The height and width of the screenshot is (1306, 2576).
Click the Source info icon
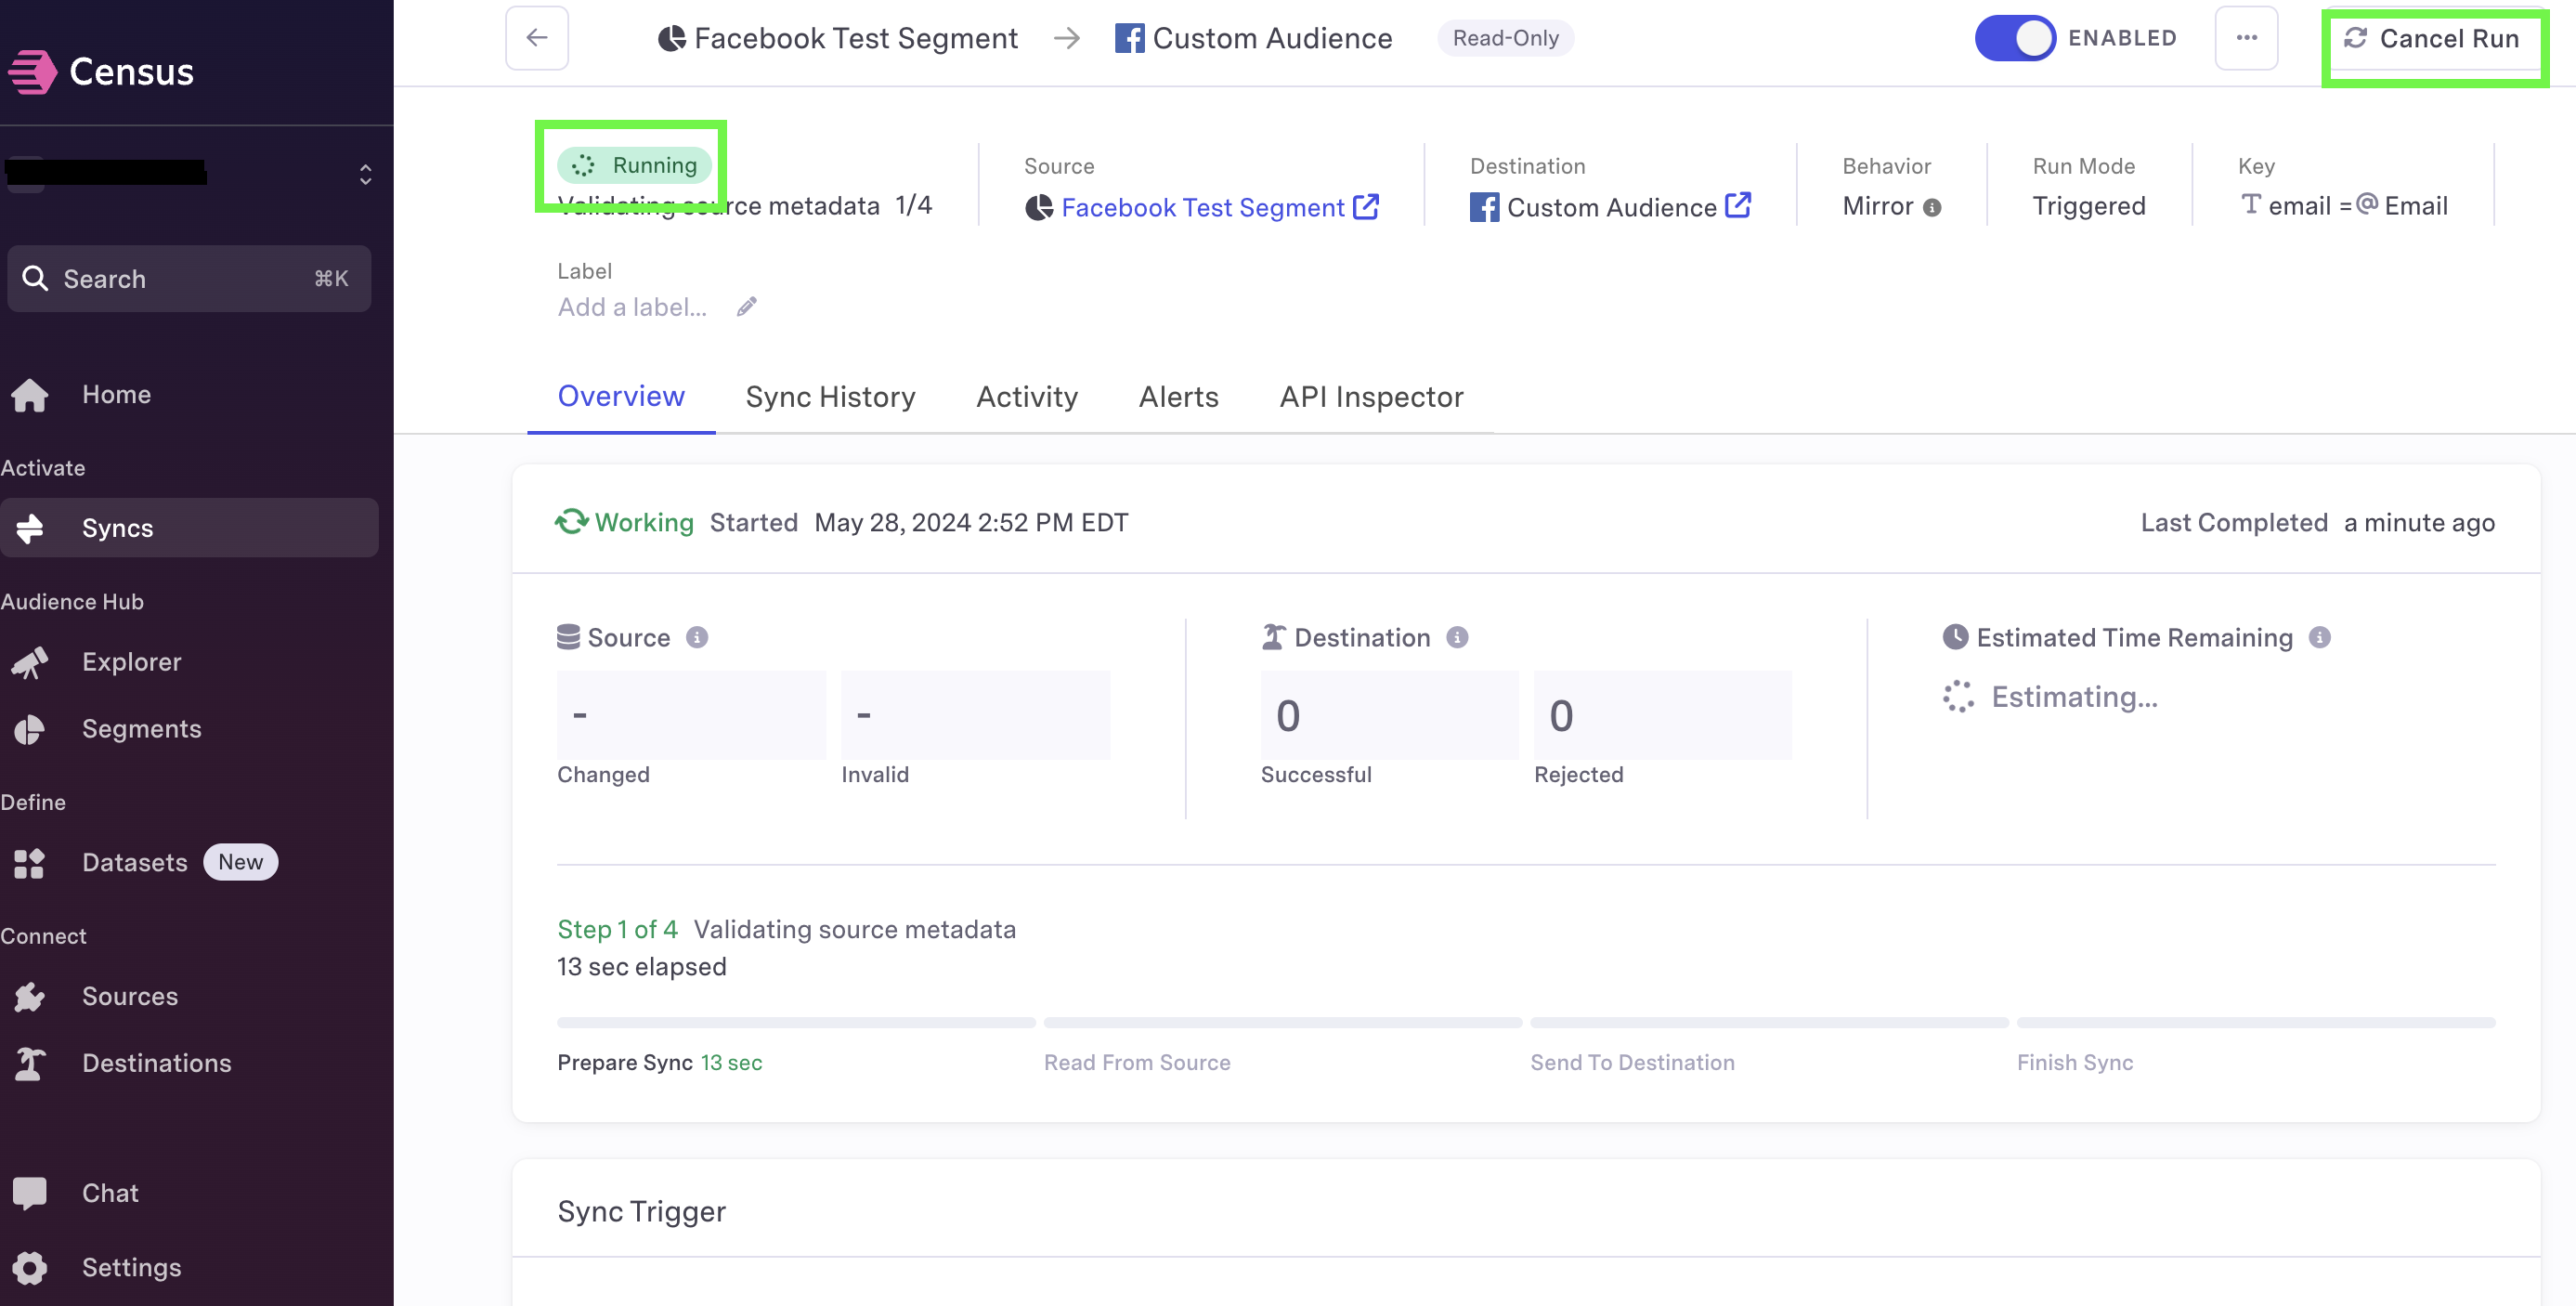tap(697, 637)
